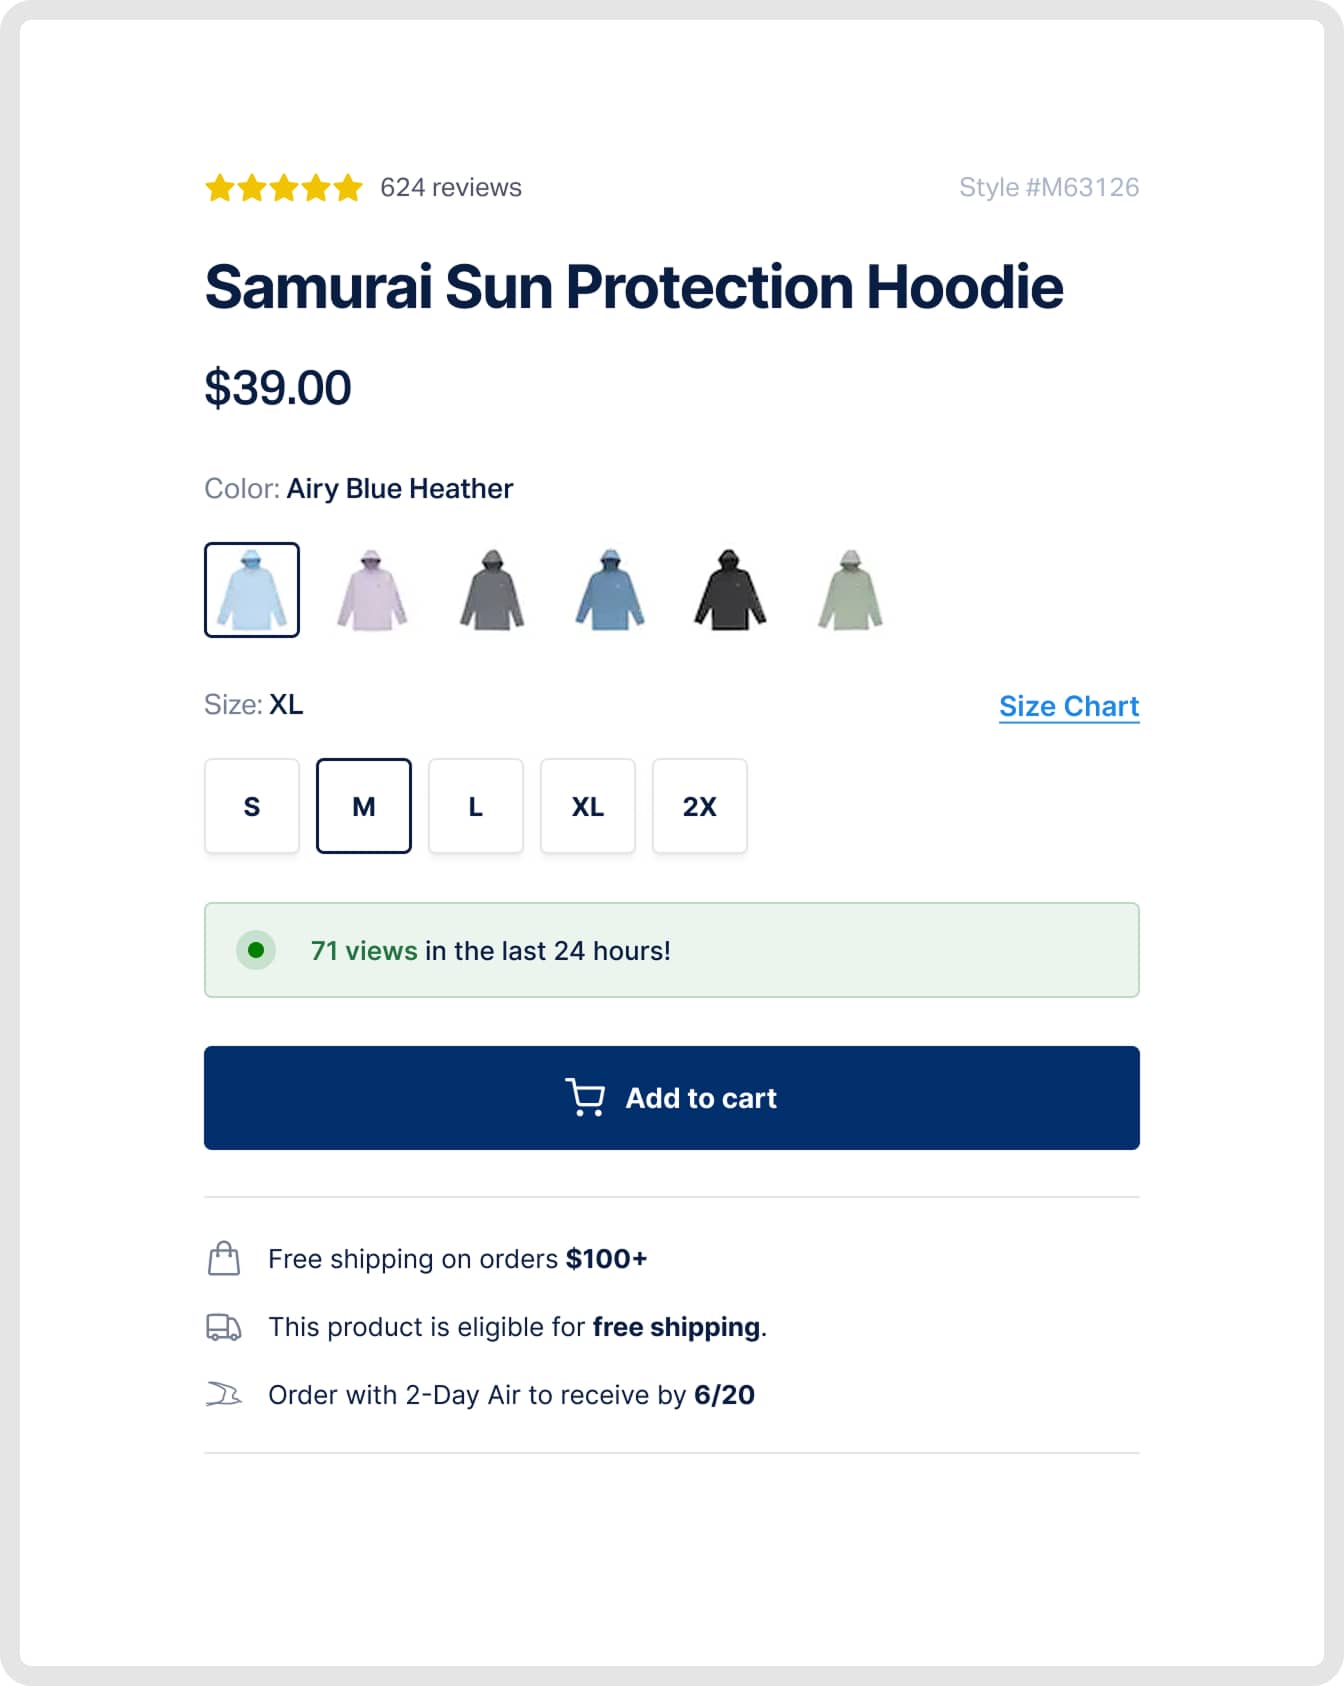Image resolution: width=1344 pixels, height=1686 pixels.
Task: Select size S
Action: pos(251,806)
